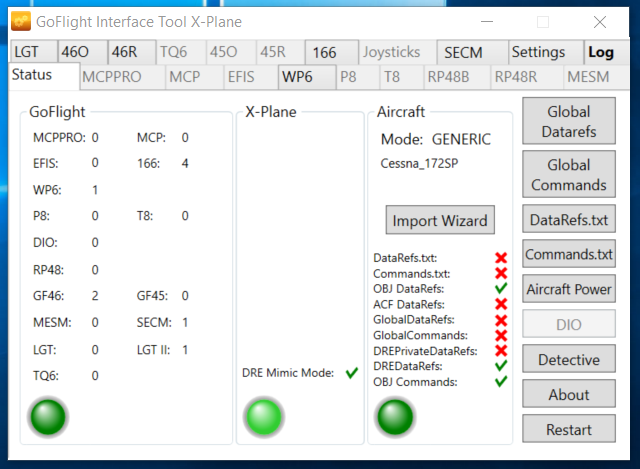640x469 pixels.
Task: Open the Commands.txt file button
Action: click(x=569, y=254)
